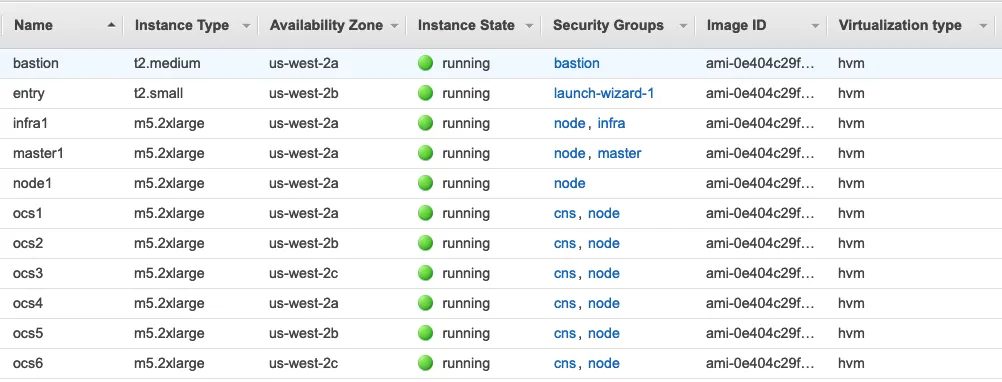The width and height of the screenshot is (1002, 382).
Task: Click the green running icon for node1
Action: (x=426, y=183)
